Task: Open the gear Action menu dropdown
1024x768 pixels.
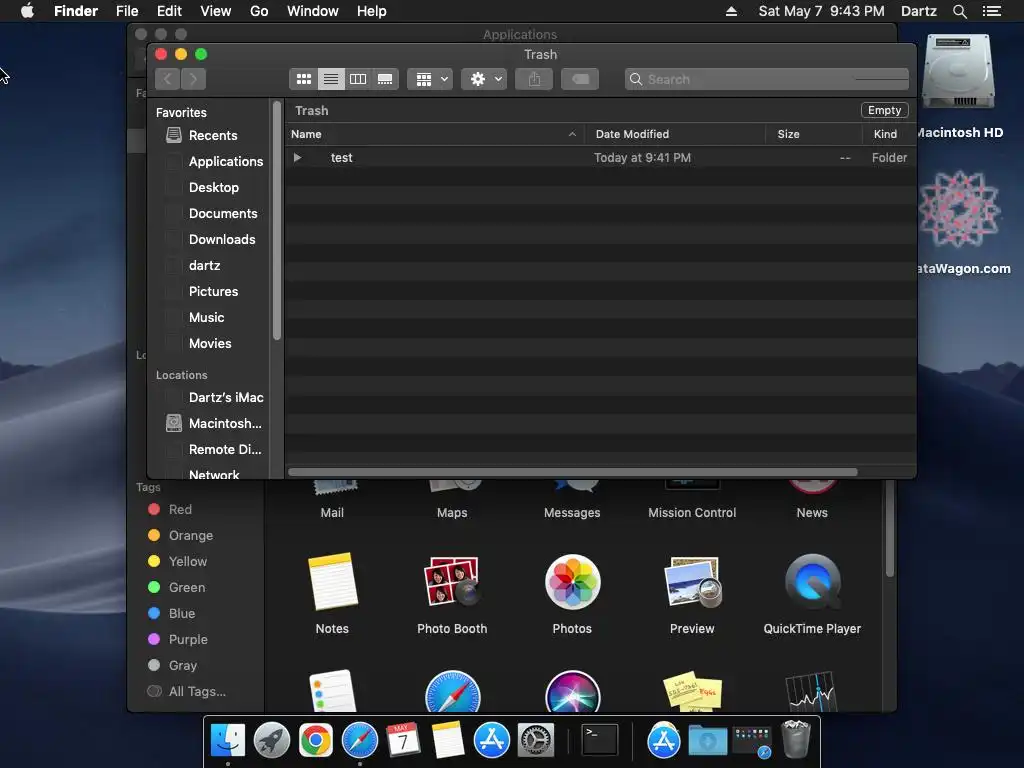Action: pos(484,79)
